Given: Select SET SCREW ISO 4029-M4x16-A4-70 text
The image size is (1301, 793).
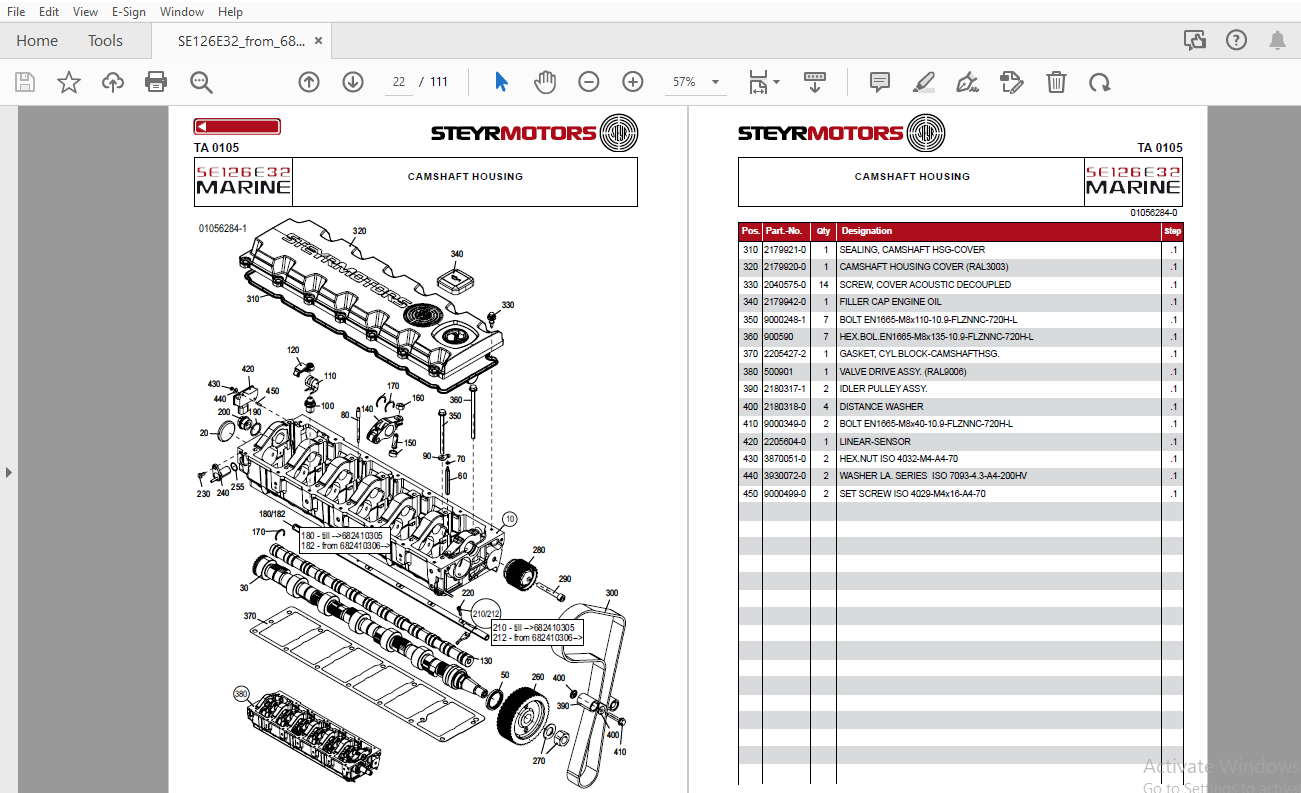Looking at the screenshot, I should tap(914, 494).
